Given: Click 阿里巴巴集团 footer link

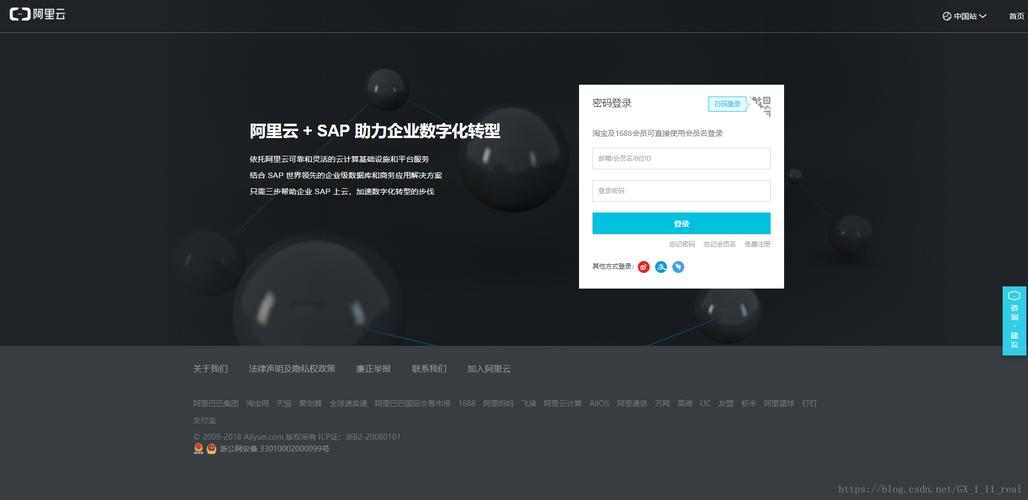Looking at the screenshot, I should [x=216, y=404].
